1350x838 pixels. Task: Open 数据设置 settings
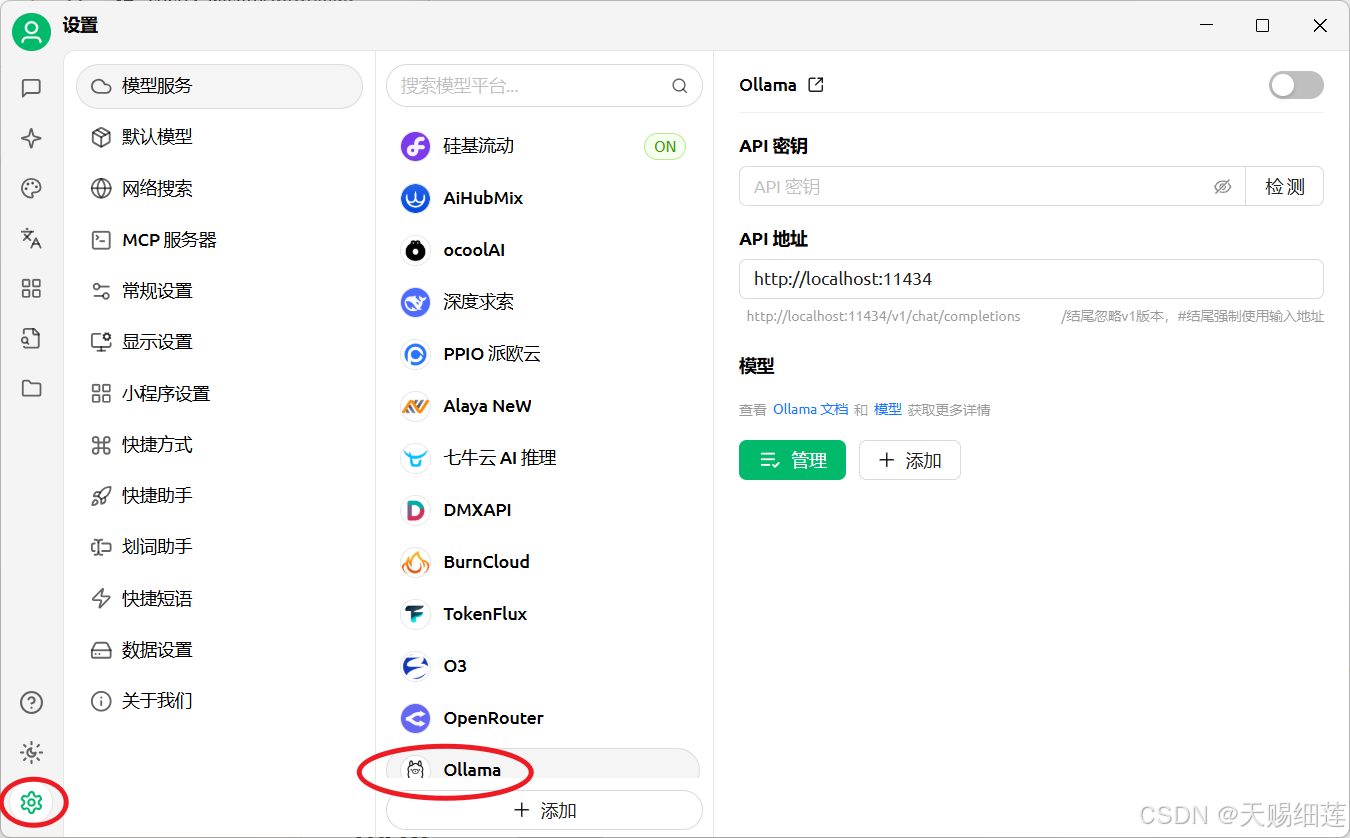(x=219, y=650)
